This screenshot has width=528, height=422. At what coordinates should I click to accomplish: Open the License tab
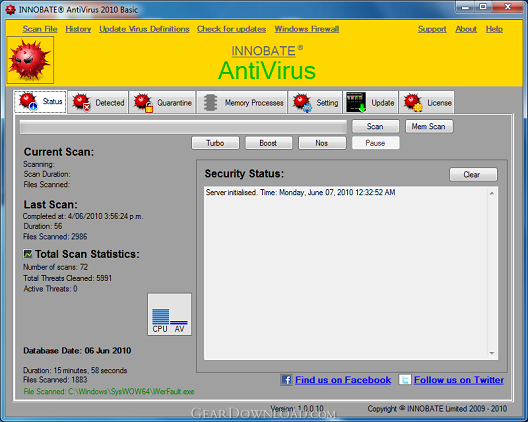tap(427, 102)
